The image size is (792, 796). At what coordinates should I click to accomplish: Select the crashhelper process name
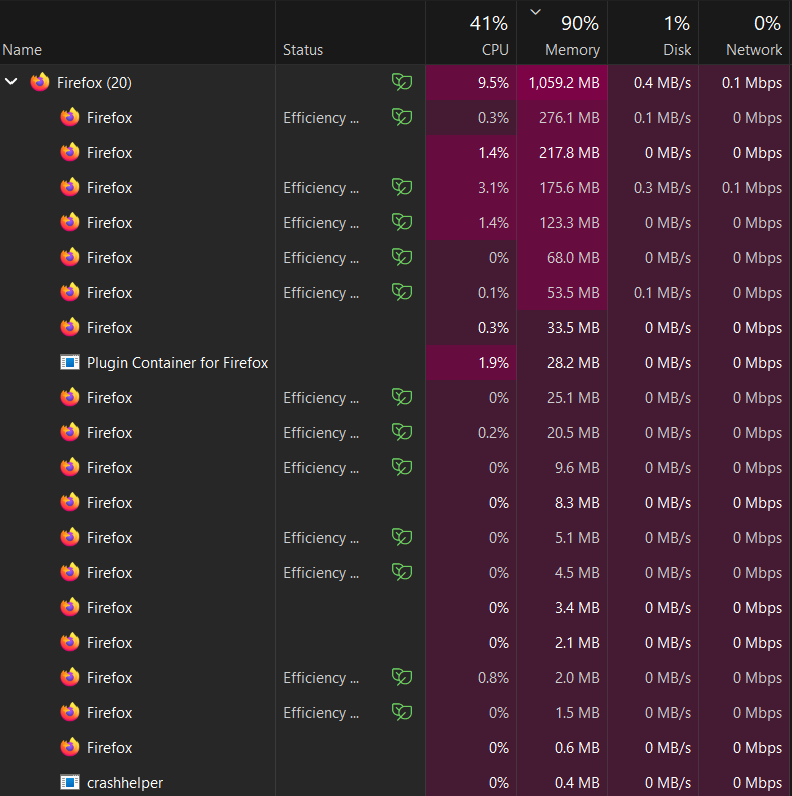pos(125,783)
